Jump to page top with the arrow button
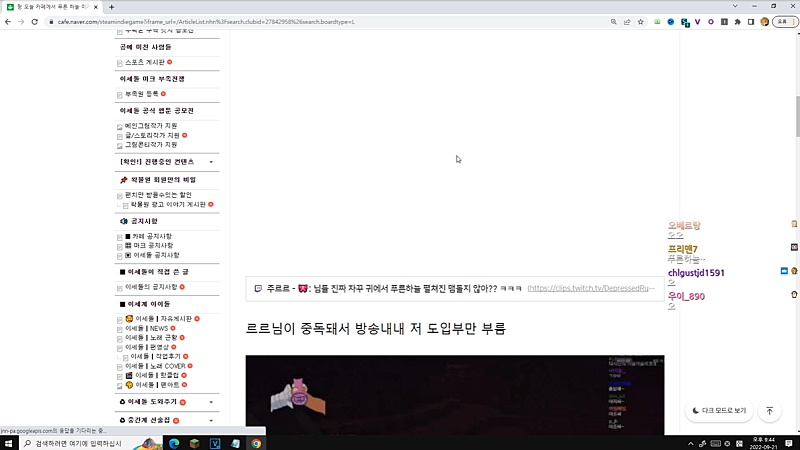Screen dimensions: 800x450 tap(770, 411)
